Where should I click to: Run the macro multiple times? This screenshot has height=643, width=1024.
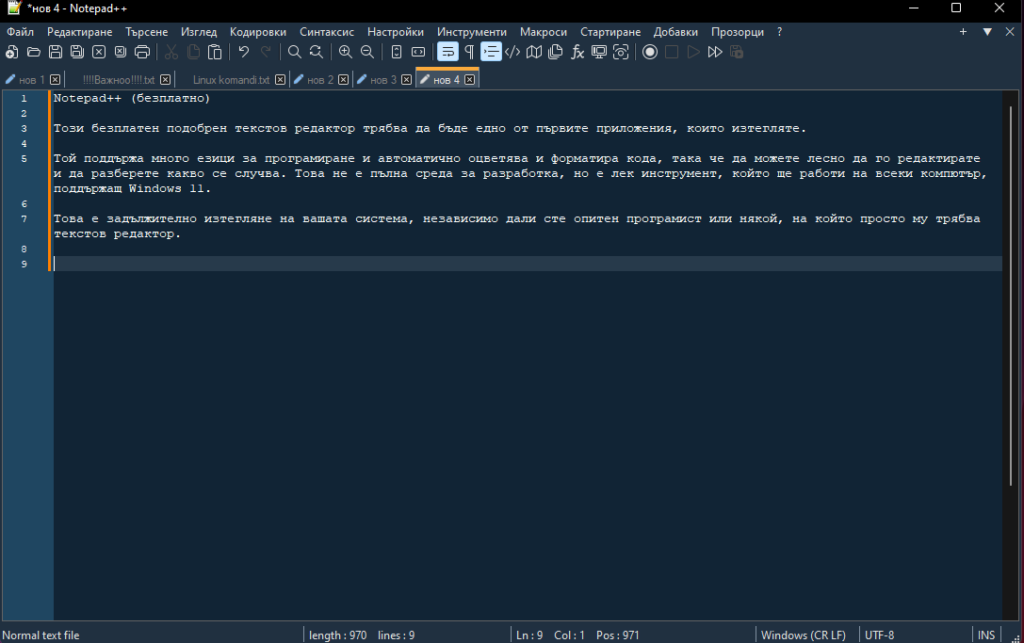coord(715,52)
